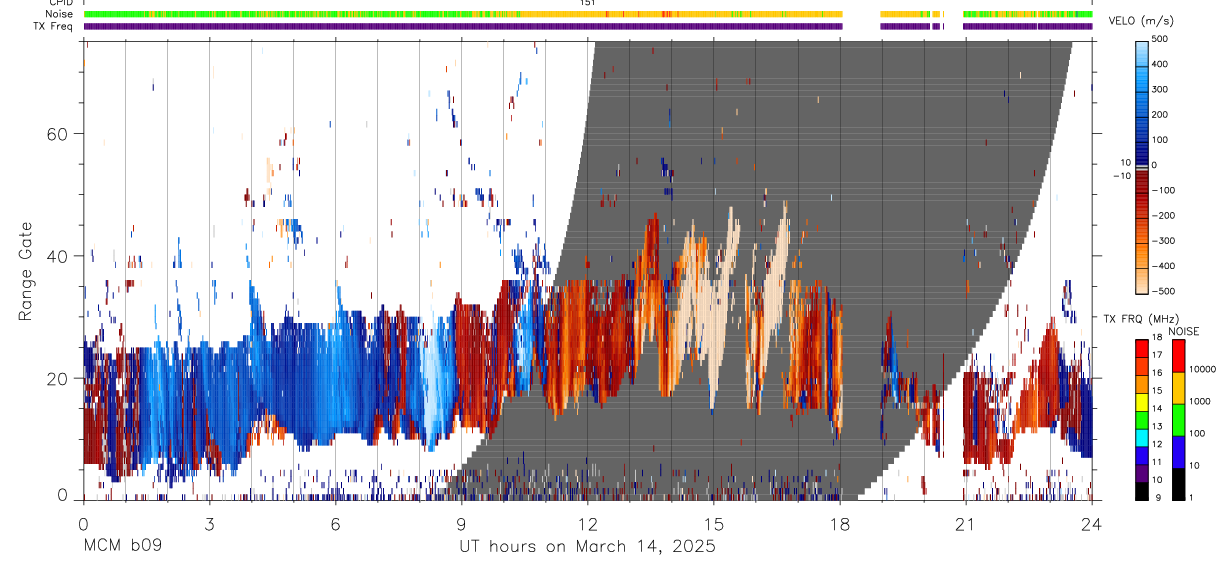Click the x-axis tick label '21'
1228x567 pixels.
coord(965,524)
